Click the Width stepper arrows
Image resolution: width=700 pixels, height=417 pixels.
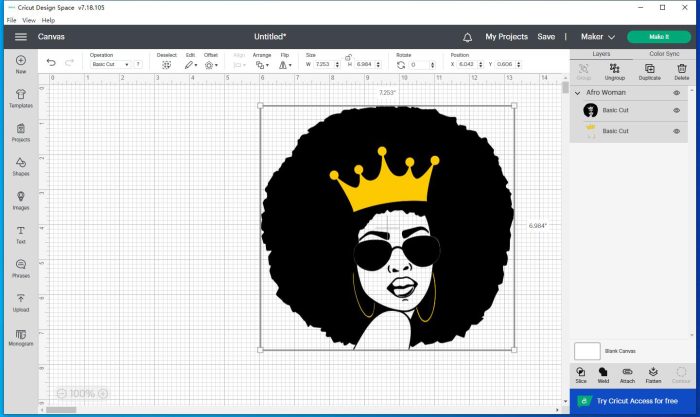point(338,64)
